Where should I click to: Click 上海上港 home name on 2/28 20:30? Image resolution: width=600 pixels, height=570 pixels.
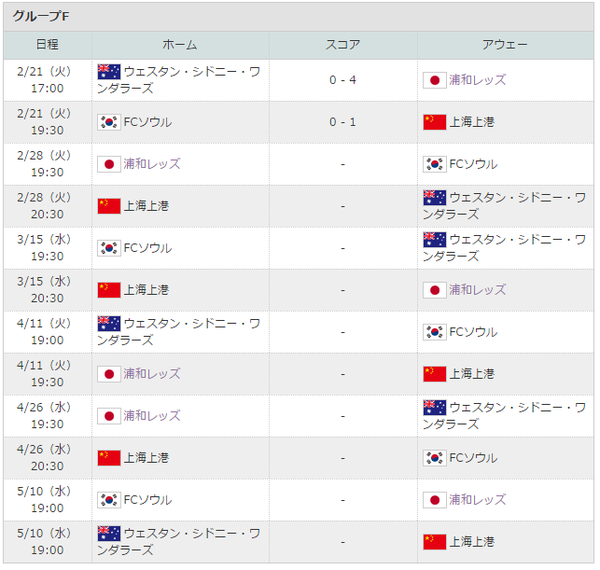pos(146,206)
